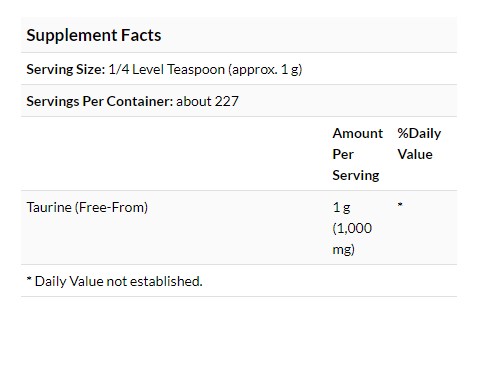Viewport: 477px width, 369px height.
Task: Click the 1/4 Level Teaspoon text
Action: (x=167, y=69)
